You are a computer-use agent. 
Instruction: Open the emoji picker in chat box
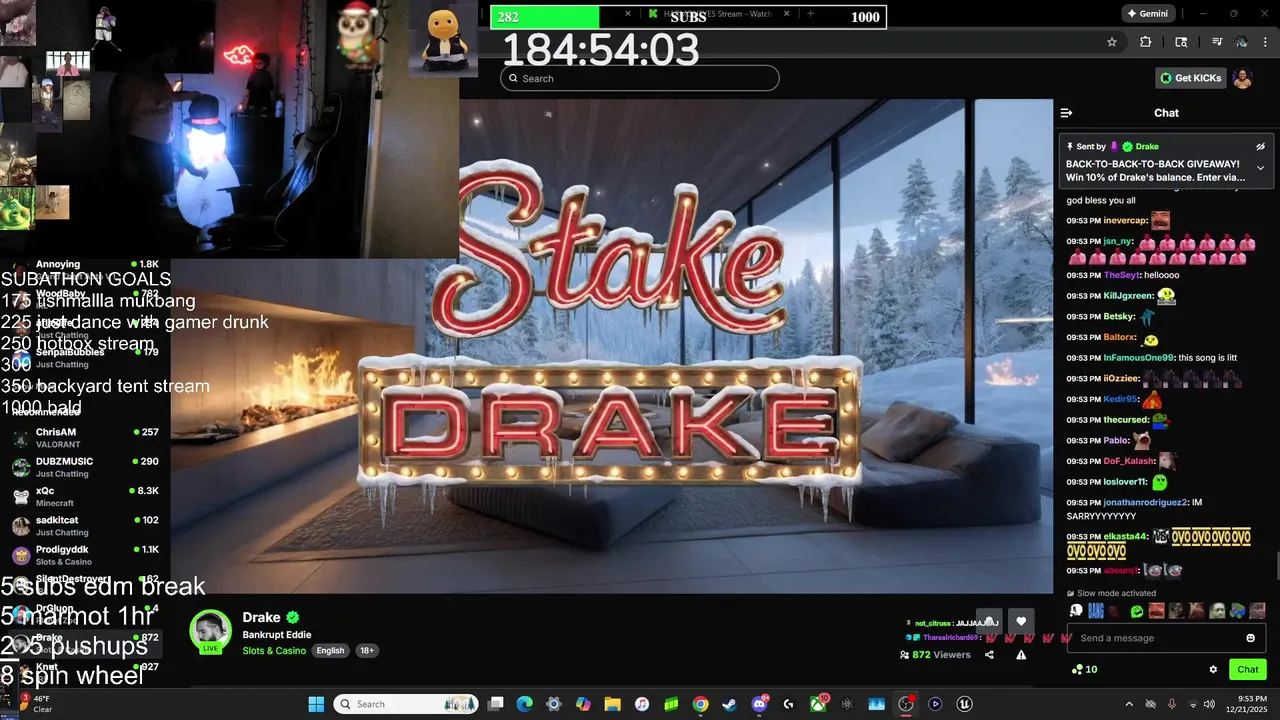click(x=1250, y=638)
